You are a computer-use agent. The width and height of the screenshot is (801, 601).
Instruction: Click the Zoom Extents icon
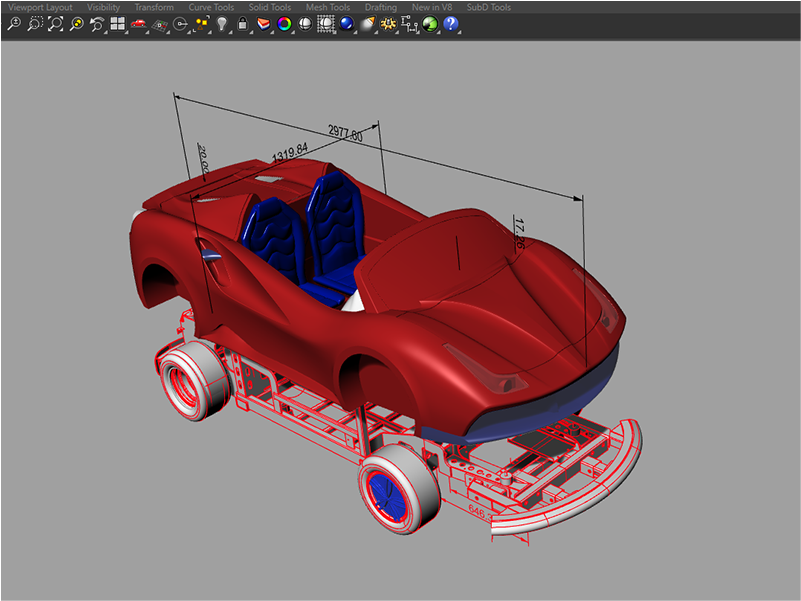click(x=56, y=24)
